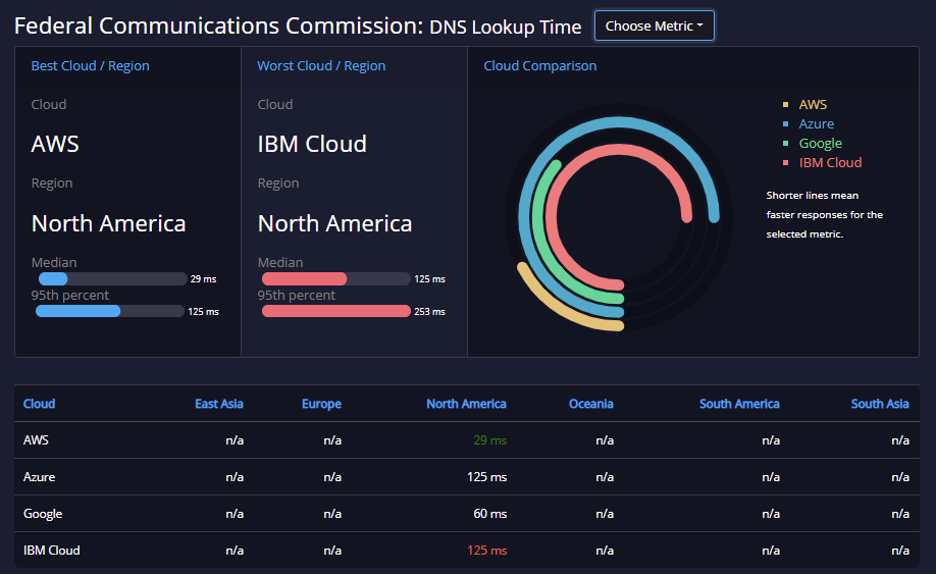Click the Federal Communications Commission title
Screen dimensions: 936x574
(x=218, y=26)
